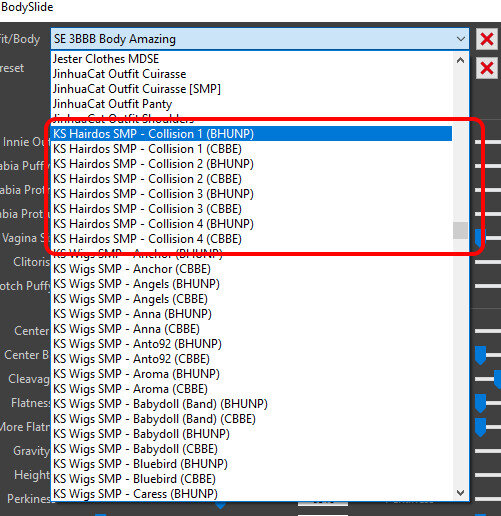Select KS Wigs SMP - Caress (BHUNP)

[252, 494]
